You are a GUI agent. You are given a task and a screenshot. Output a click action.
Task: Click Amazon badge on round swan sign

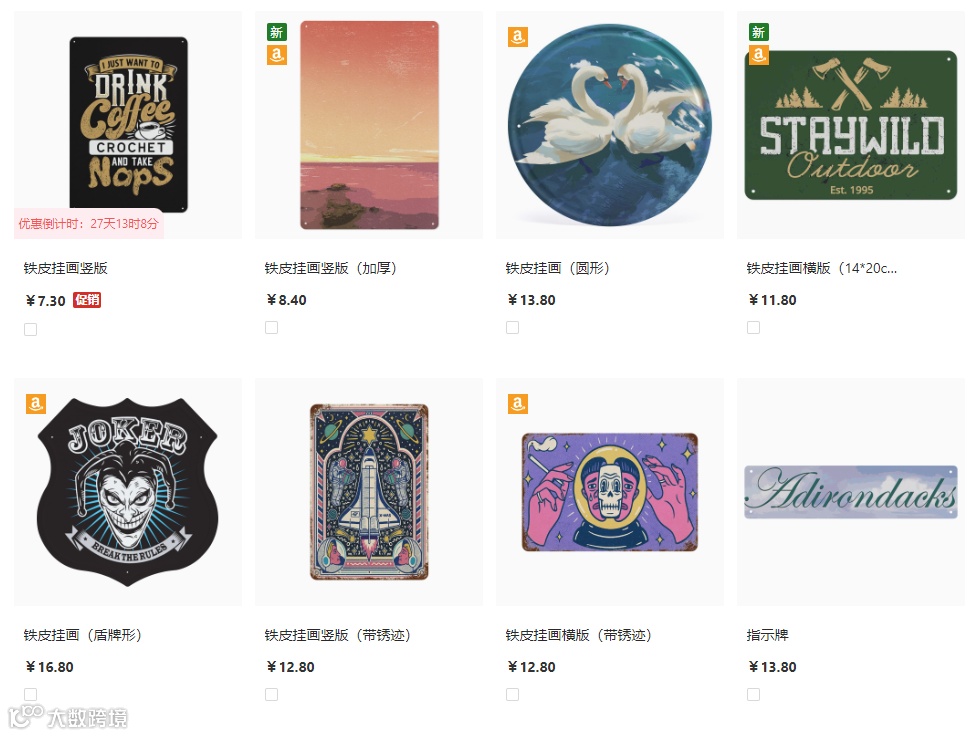pyautogui.click(x=518, y=37)
